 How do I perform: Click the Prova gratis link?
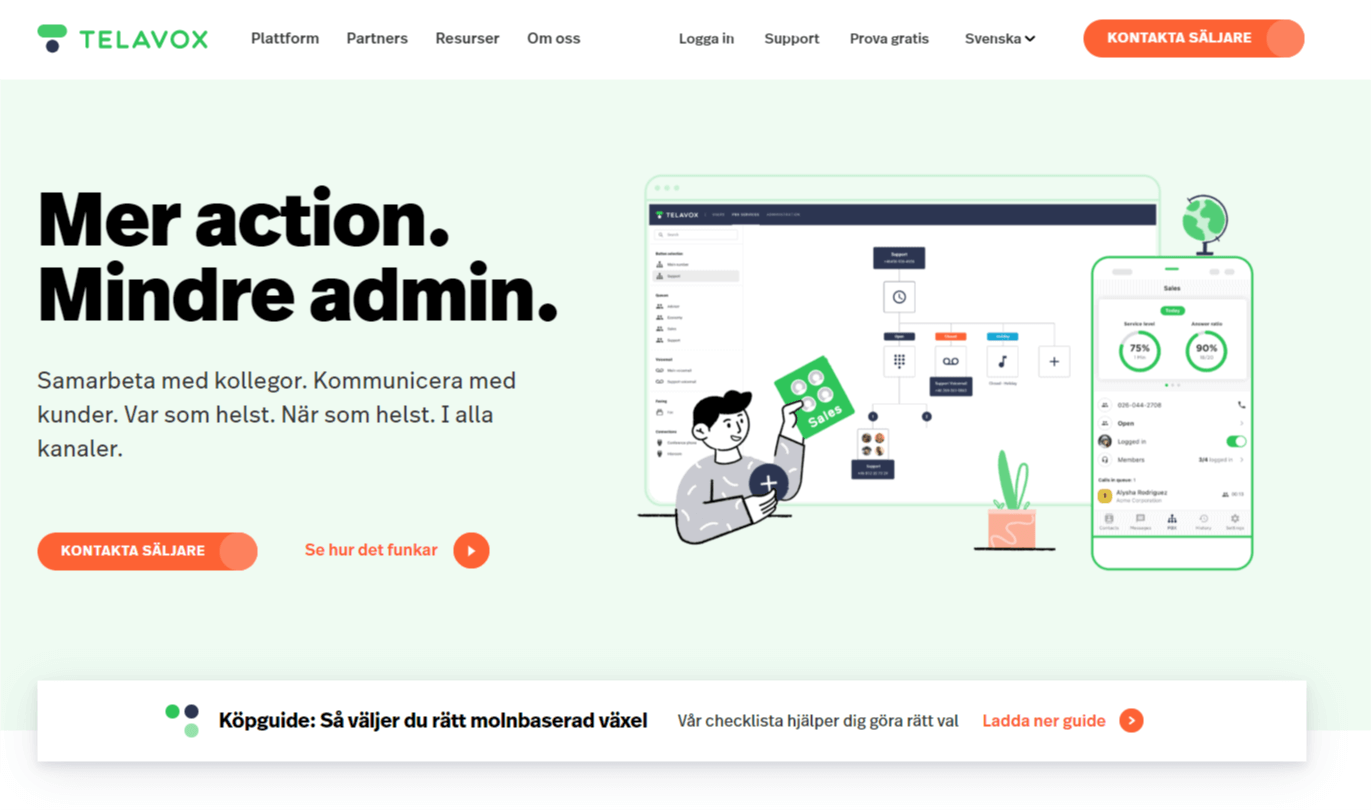[889, 39]
